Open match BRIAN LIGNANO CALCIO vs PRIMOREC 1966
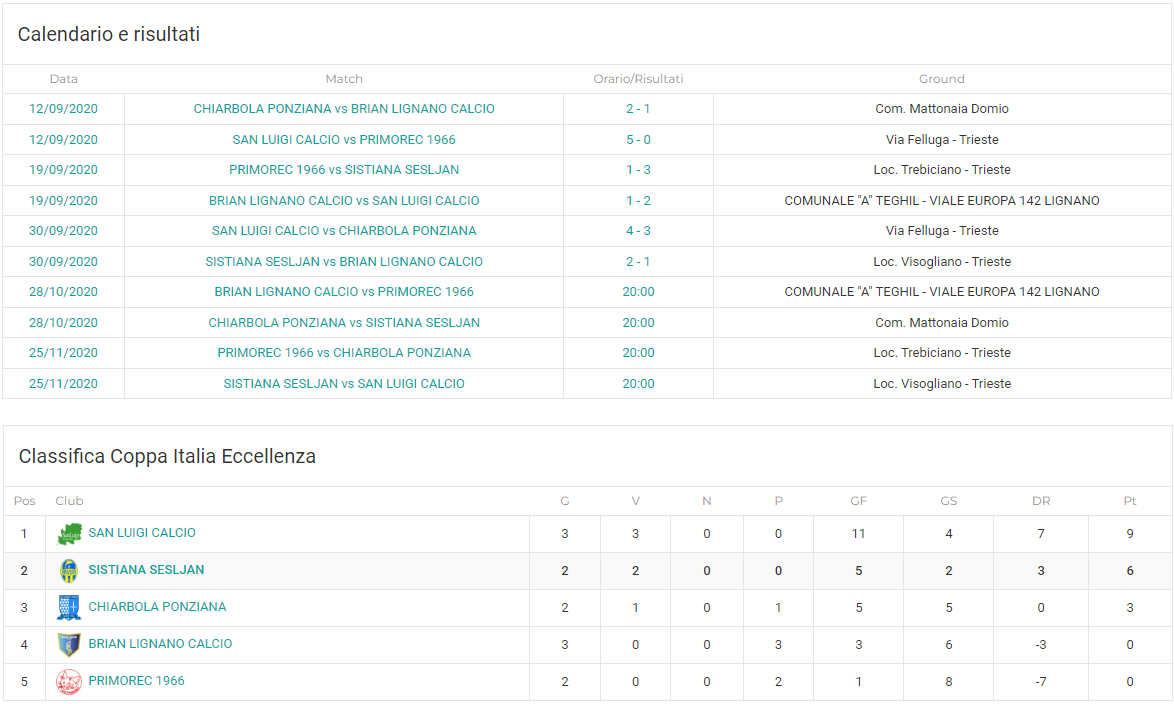1174x704 pixels. click(344, 292)
